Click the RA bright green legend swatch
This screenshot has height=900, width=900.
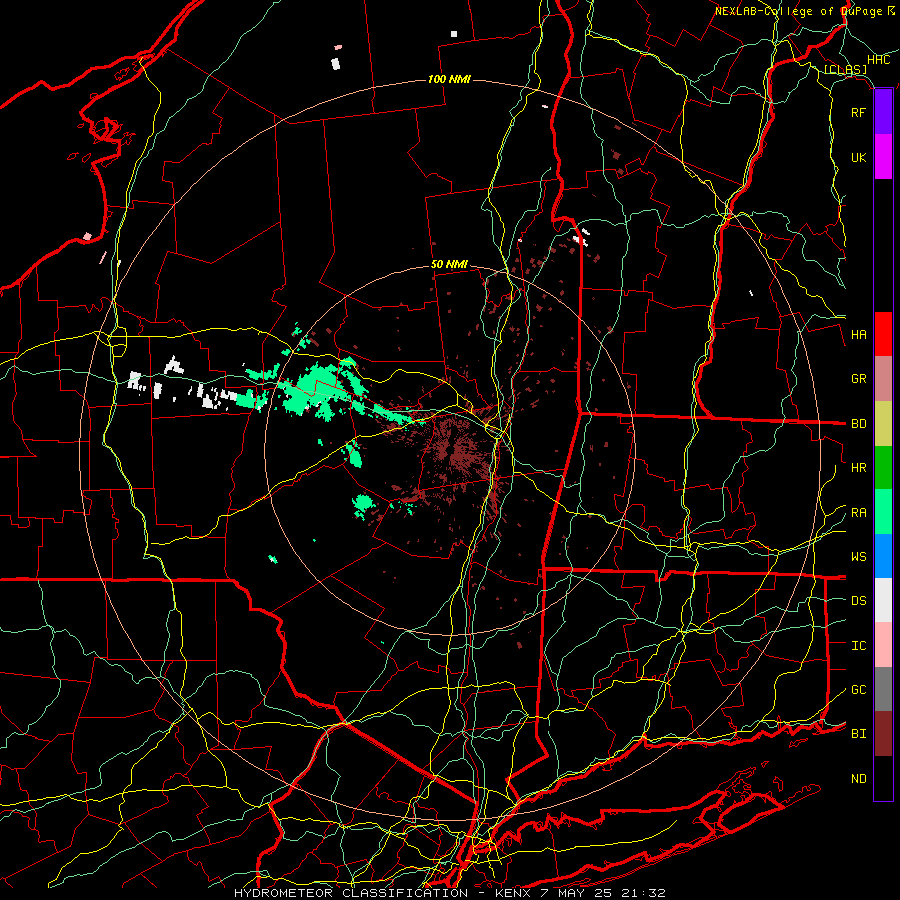pyautogui.click(x=883, y=512)
